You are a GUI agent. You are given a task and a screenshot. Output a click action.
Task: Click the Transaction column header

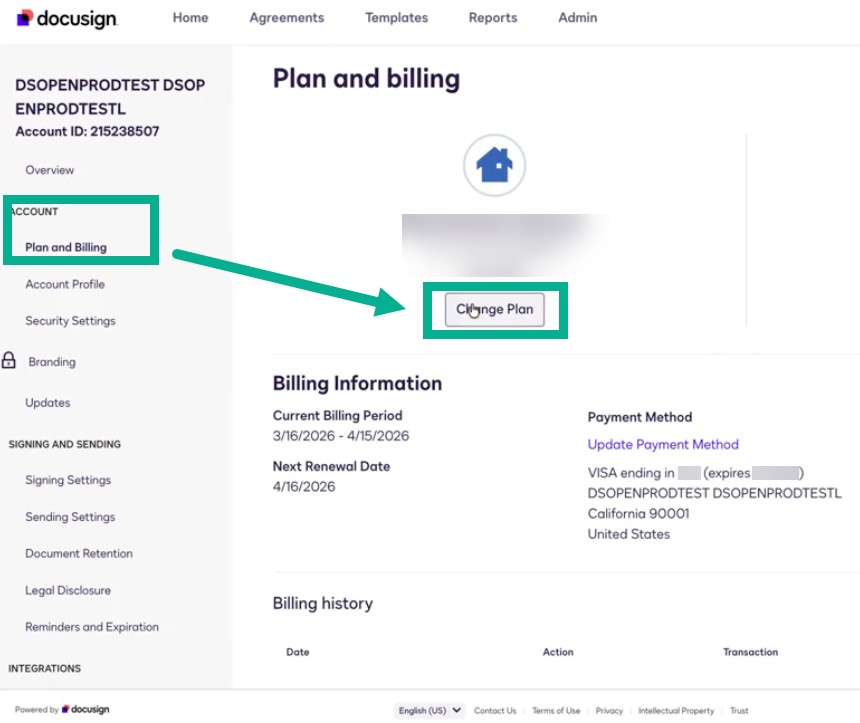tap(750, 652)
